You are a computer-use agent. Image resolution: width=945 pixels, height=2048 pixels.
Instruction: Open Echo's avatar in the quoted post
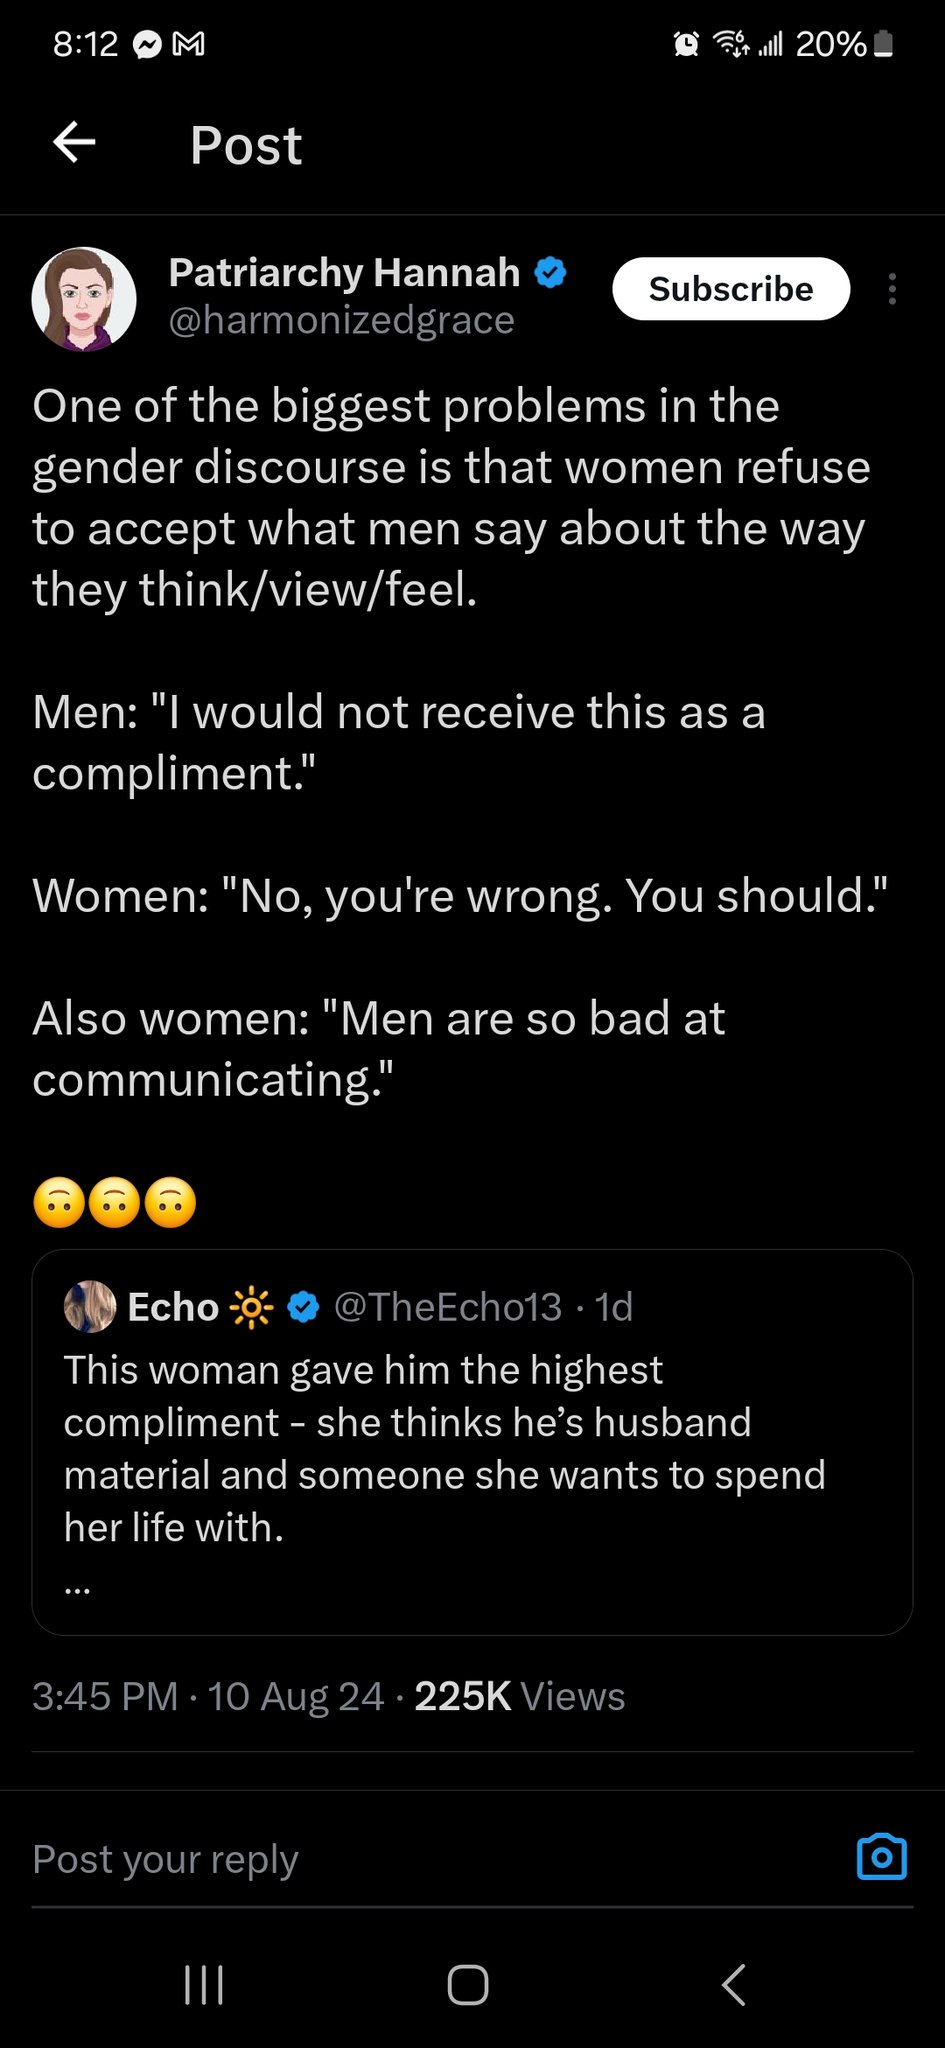pyautogui.click(x=90, y=1306)
